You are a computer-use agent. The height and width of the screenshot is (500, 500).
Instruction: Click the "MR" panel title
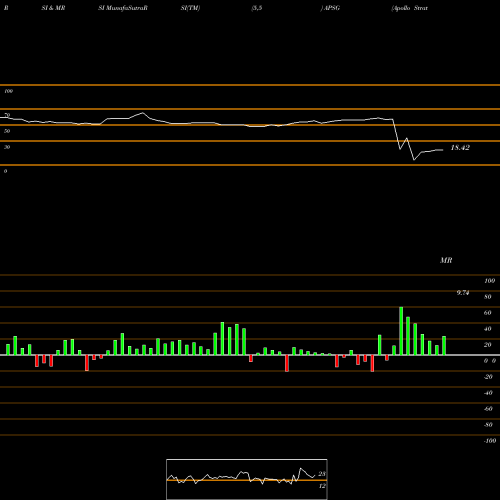(446, 260)
